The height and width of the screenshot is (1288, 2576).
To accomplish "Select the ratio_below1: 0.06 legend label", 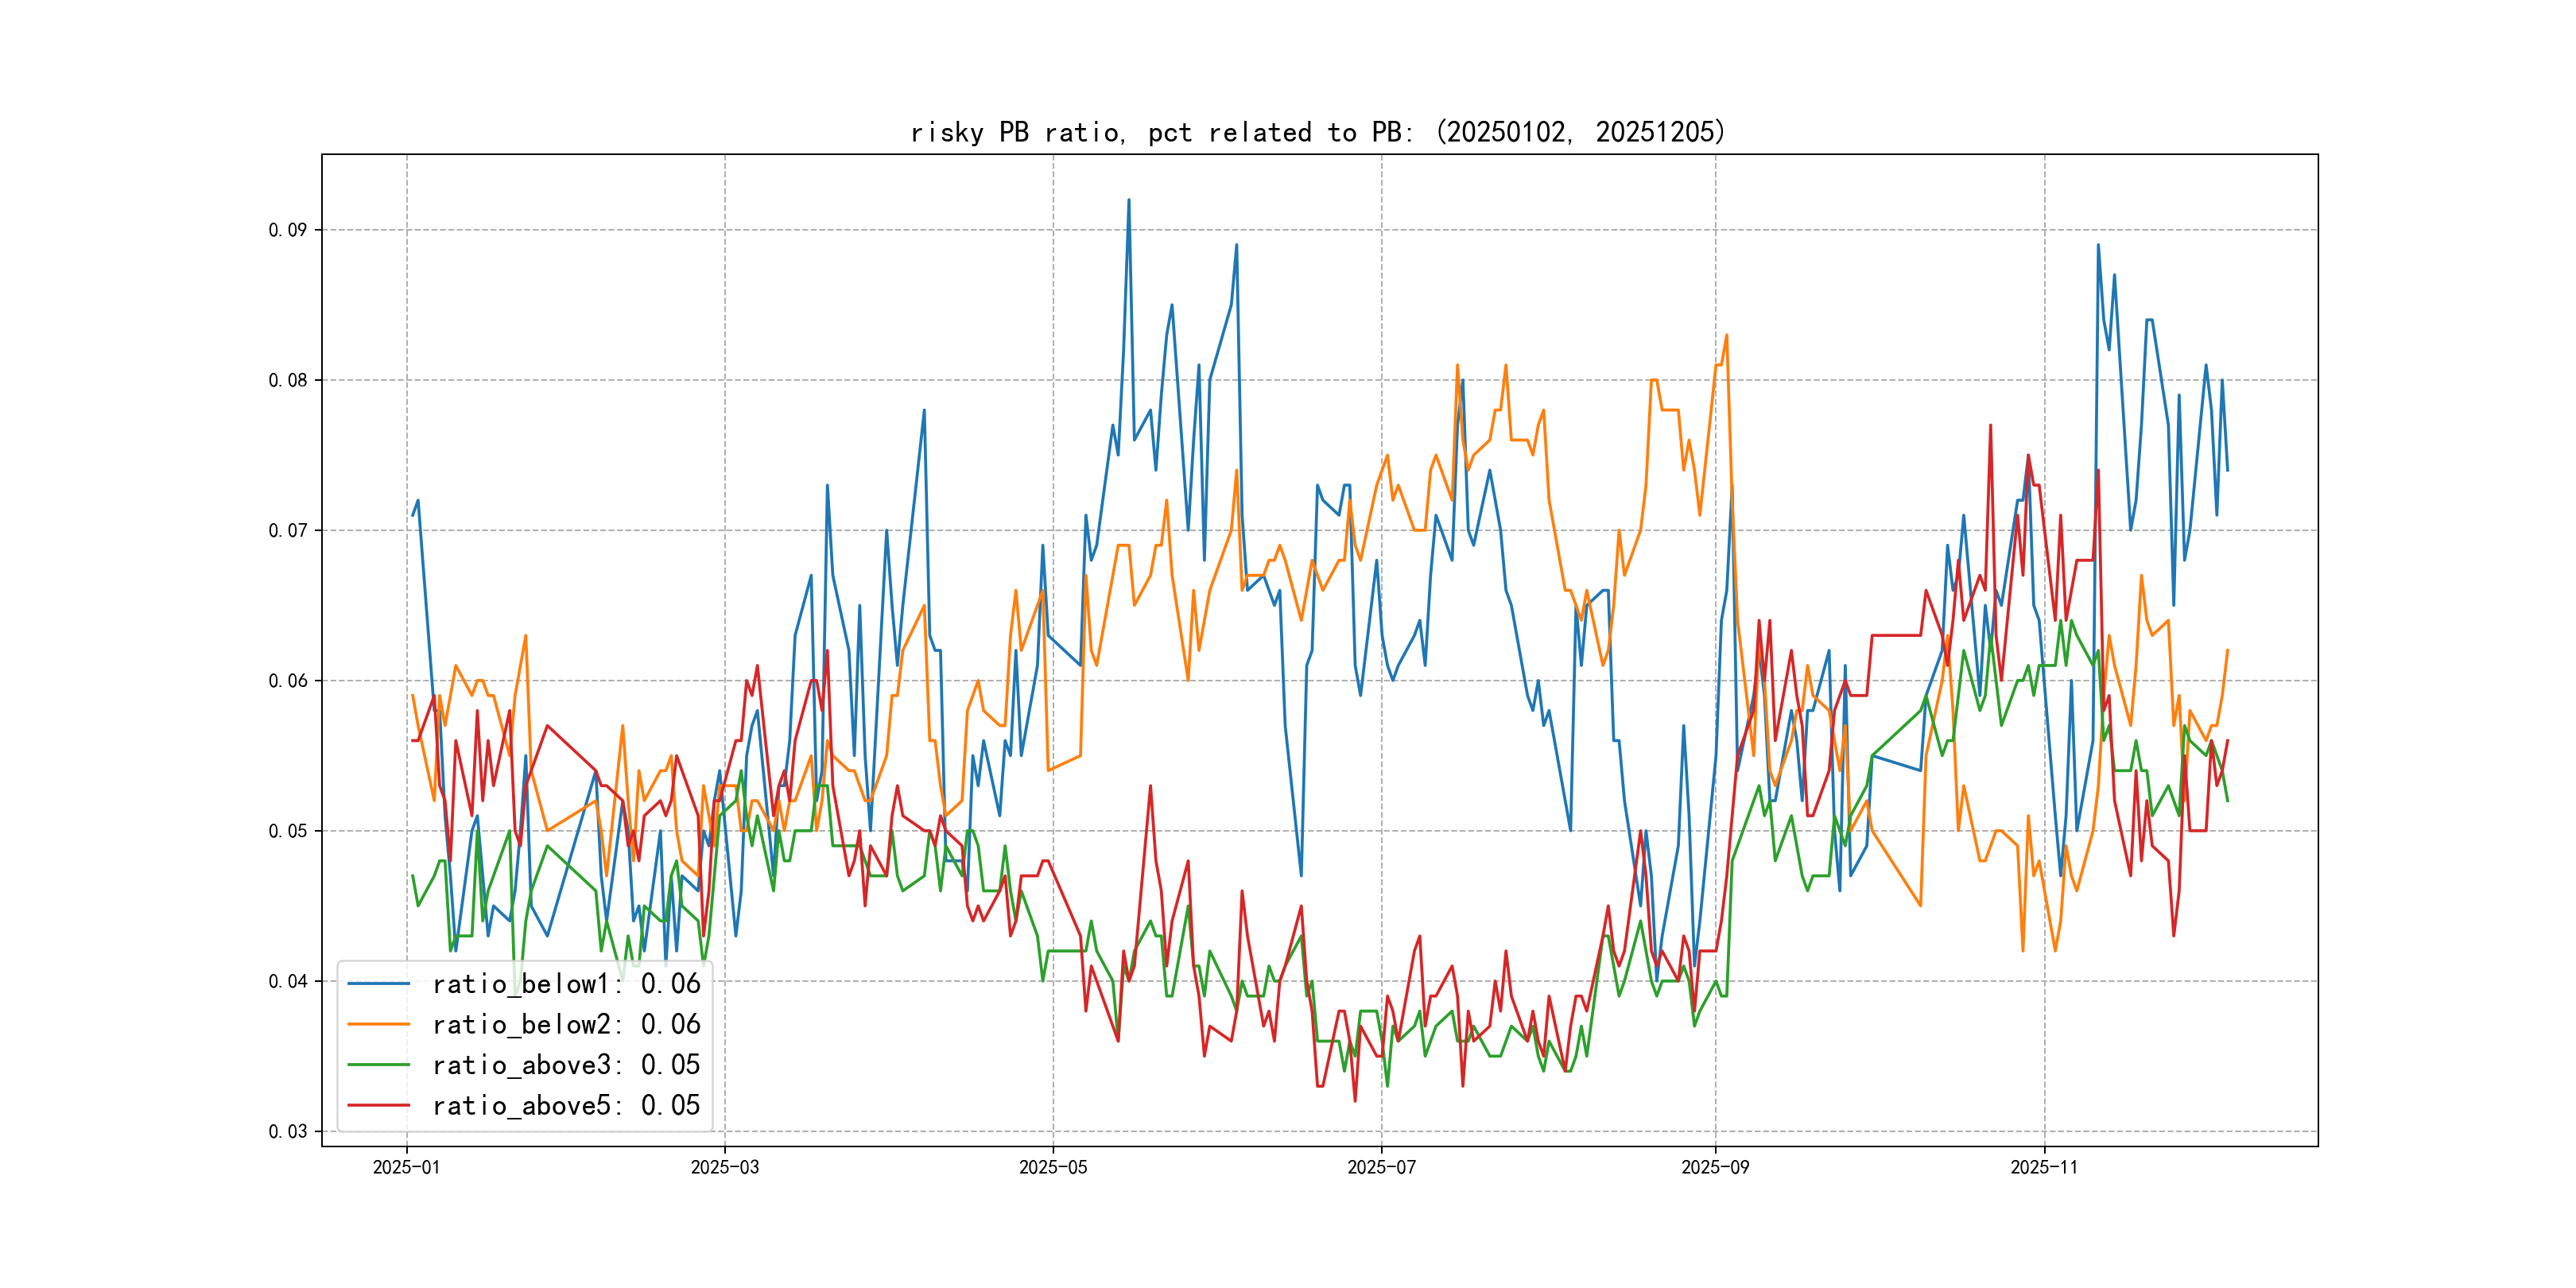I will [566, 984].
